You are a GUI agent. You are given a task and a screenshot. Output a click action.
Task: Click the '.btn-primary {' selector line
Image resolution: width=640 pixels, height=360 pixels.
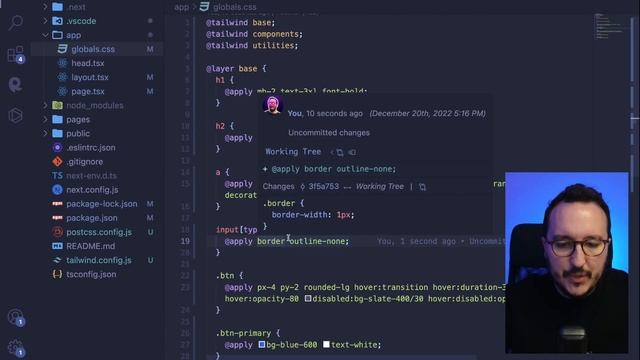[x=248, y=333]
